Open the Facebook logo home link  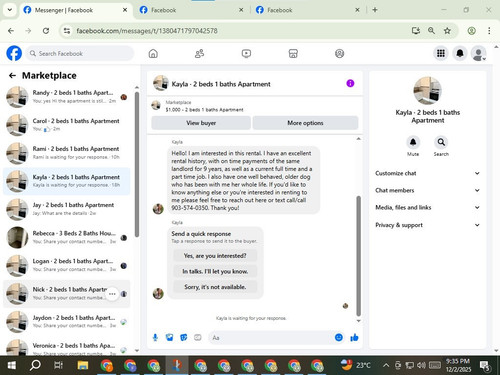14,53
